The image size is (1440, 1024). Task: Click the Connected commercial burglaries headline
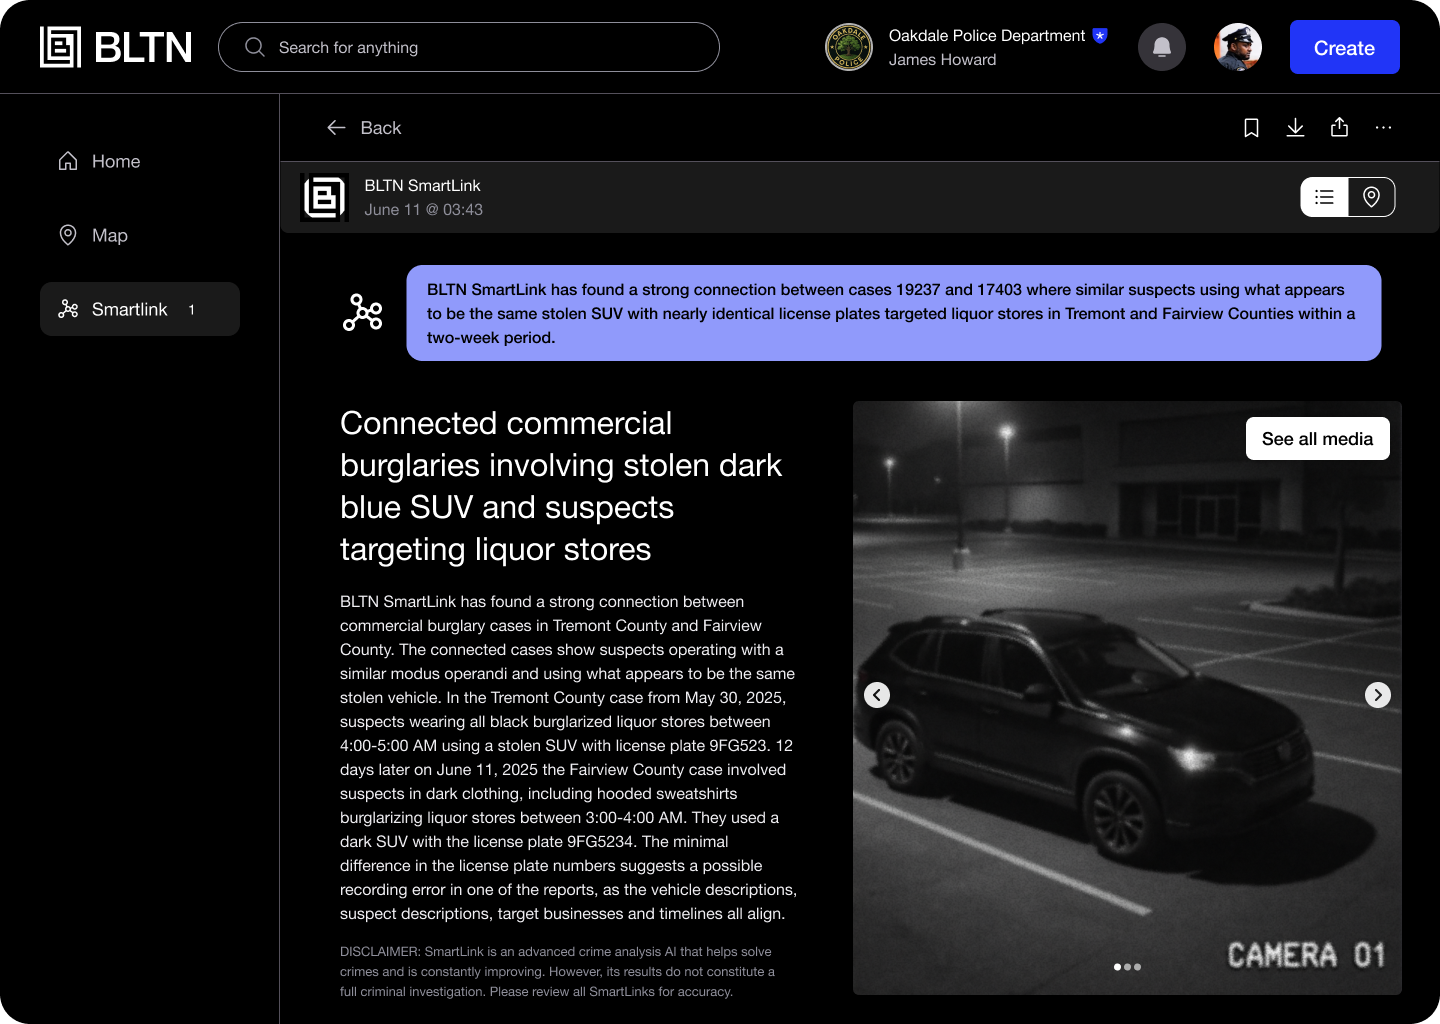coord(561,486)
